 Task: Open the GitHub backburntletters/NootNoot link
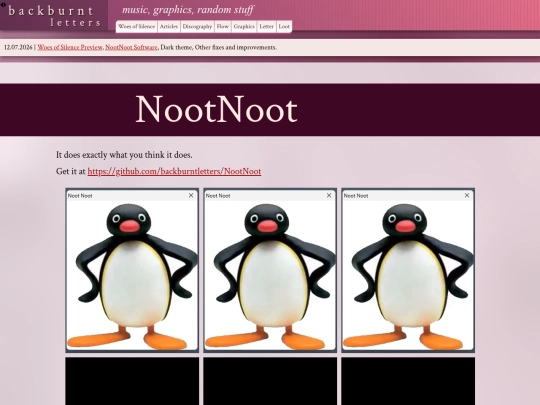(174, 171)
